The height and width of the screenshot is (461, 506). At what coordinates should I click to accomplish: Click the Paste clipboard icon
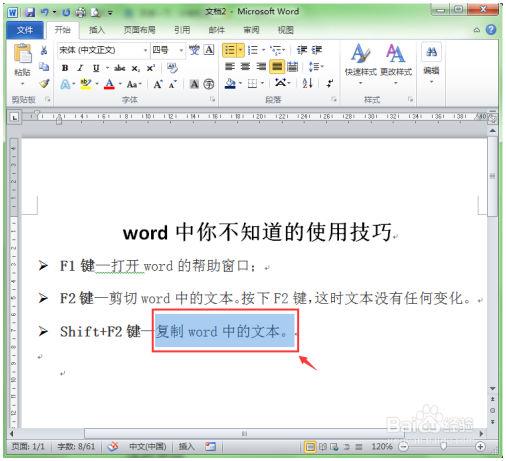(23, 54)
